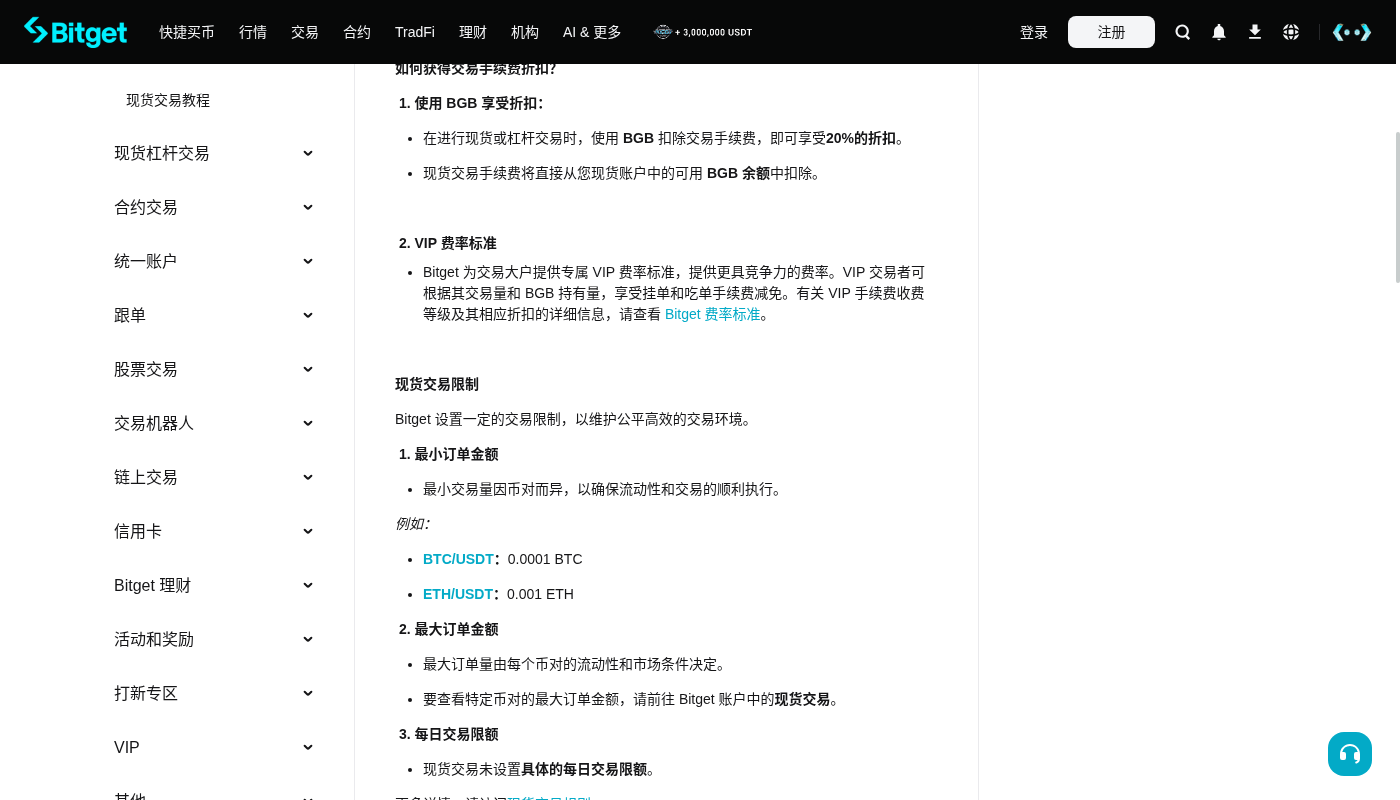The image size is (1400, 800).
Task: Click the 2. 最大订单金额 heading
Action: 449,629
